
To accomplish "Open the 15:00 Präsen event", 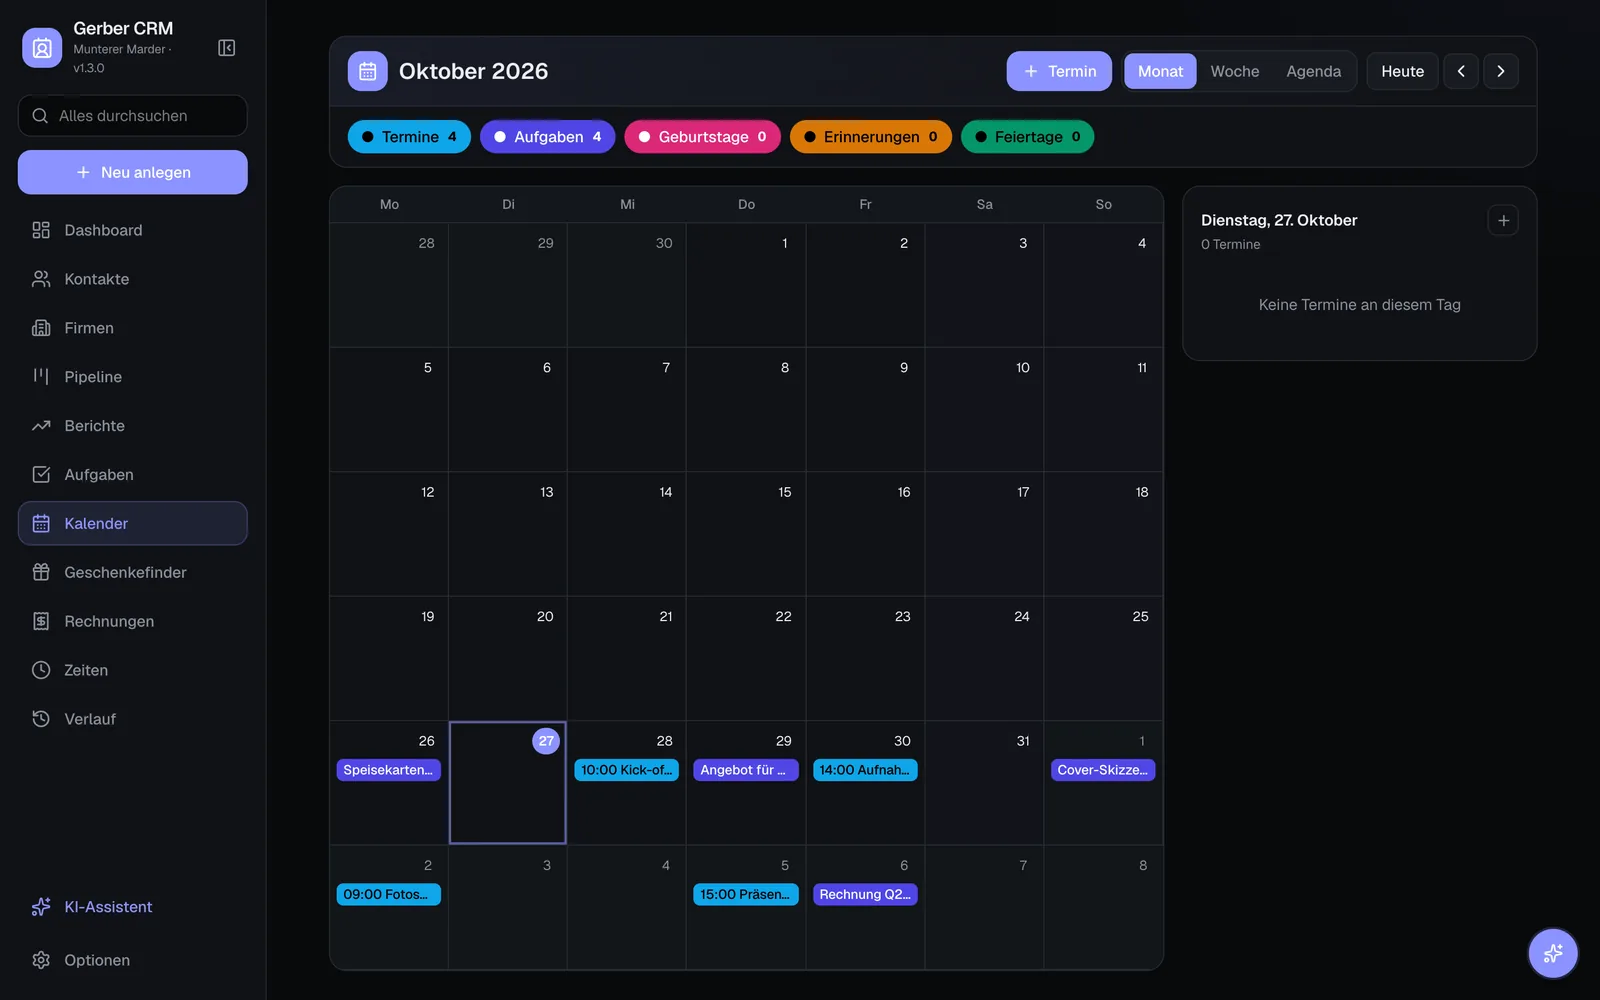I will click(746, 894).
